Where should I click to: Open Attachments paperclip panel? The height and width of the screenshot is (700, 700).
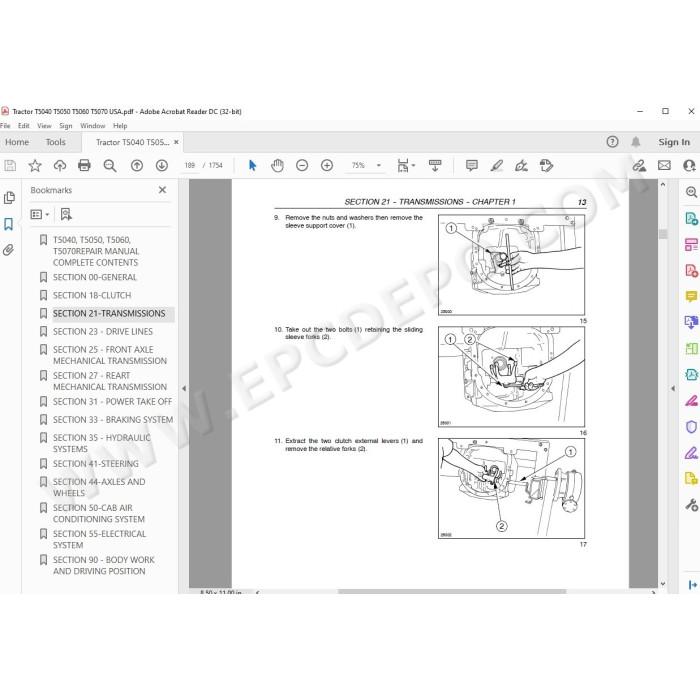click(x=8, y=250)
